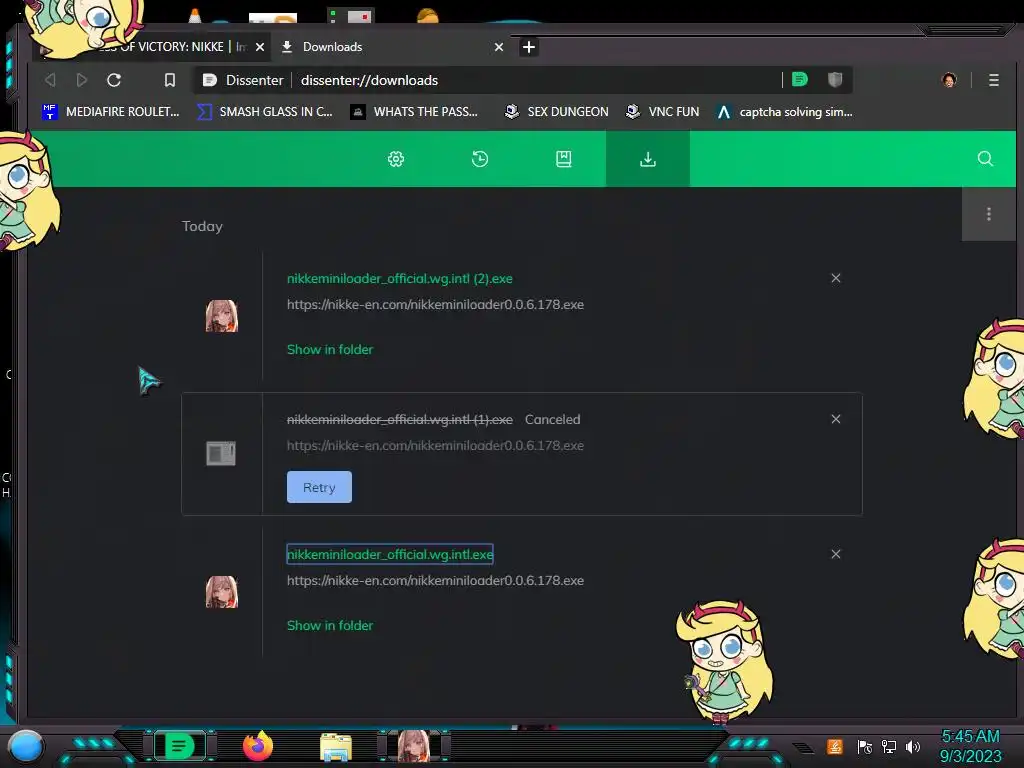Viewport: 1024px width, 768px height.
Task: Open the SMASH GLASS IN C... bookmark
Action: (265, 112)
